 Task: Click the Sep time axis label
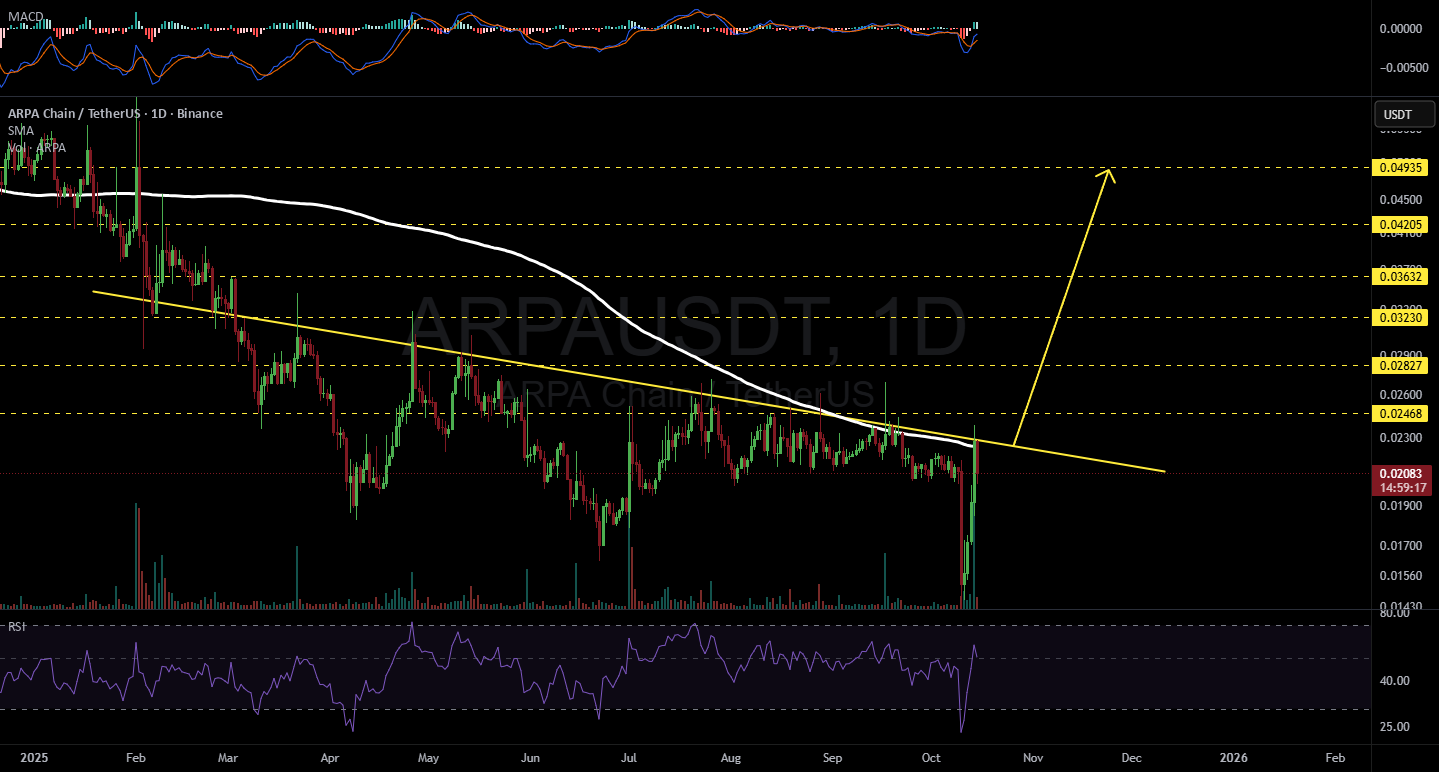(834, 759)
